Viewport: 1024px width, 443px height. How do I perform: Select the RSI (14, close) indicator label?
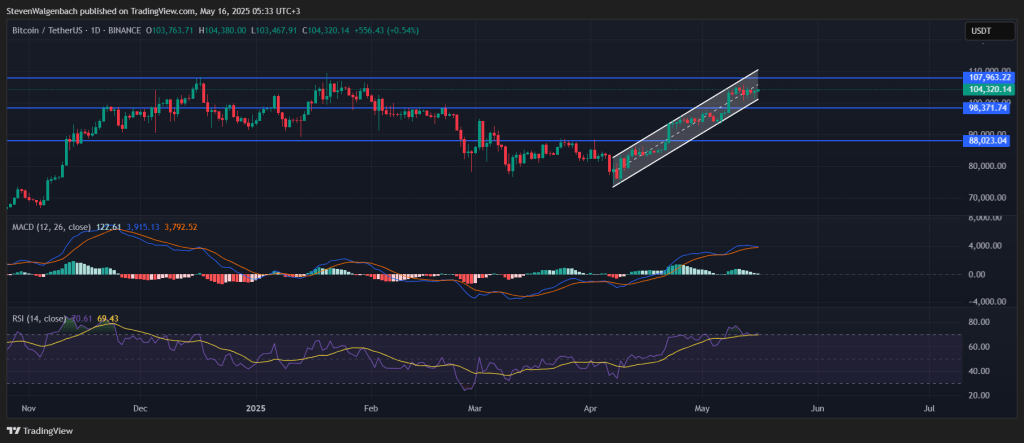click(x=39, y=317)
